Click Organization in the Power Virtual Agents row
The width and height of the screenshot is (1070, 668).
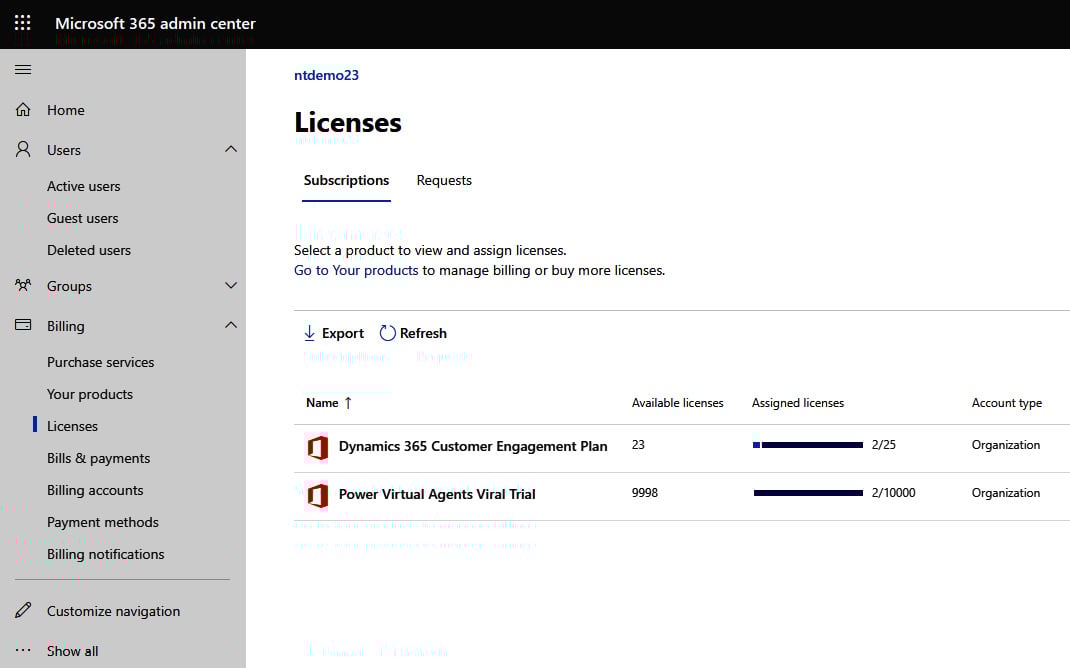tap(1006, 493)
